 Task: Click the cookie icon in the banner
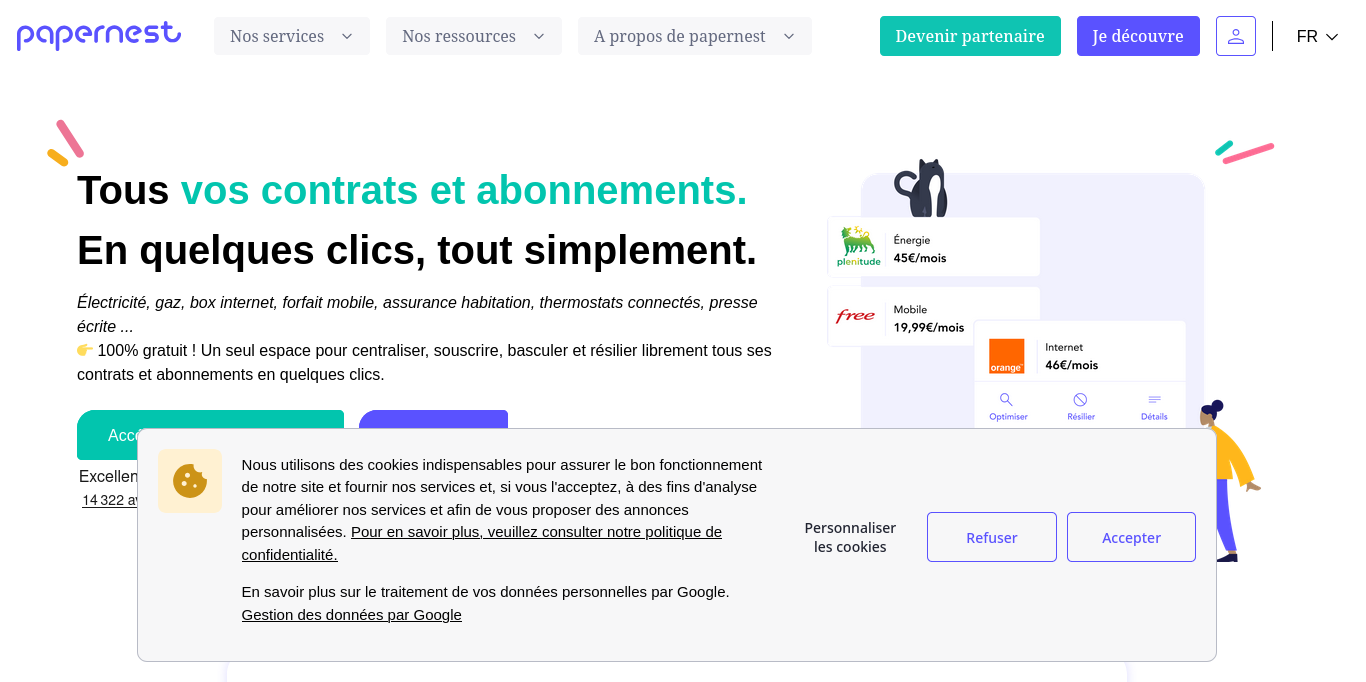click(x=190, y=480)
